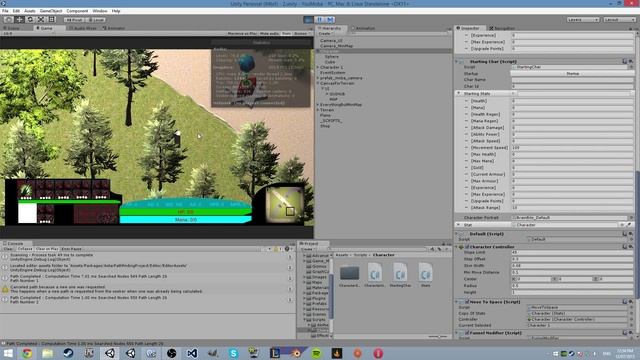Toggle the Local handle rotation button
The width and height of the screenshot is (640, 360).
[96, 20]
